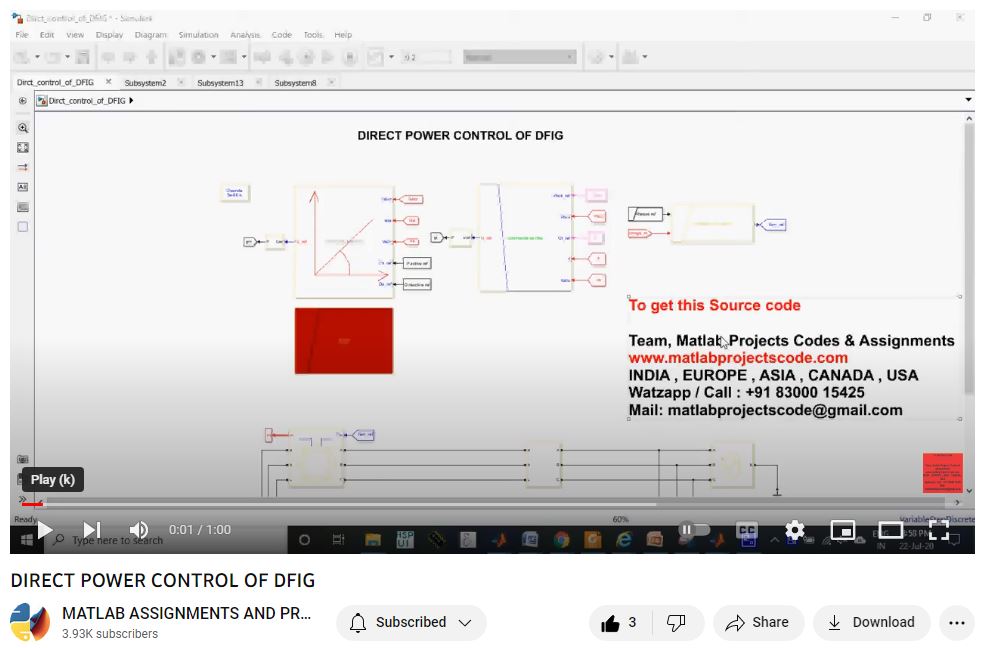The width and height of the screenshot is (985, 648).
Task: Open the Chrome taskbar icon
Action: [x=561, y=540]
